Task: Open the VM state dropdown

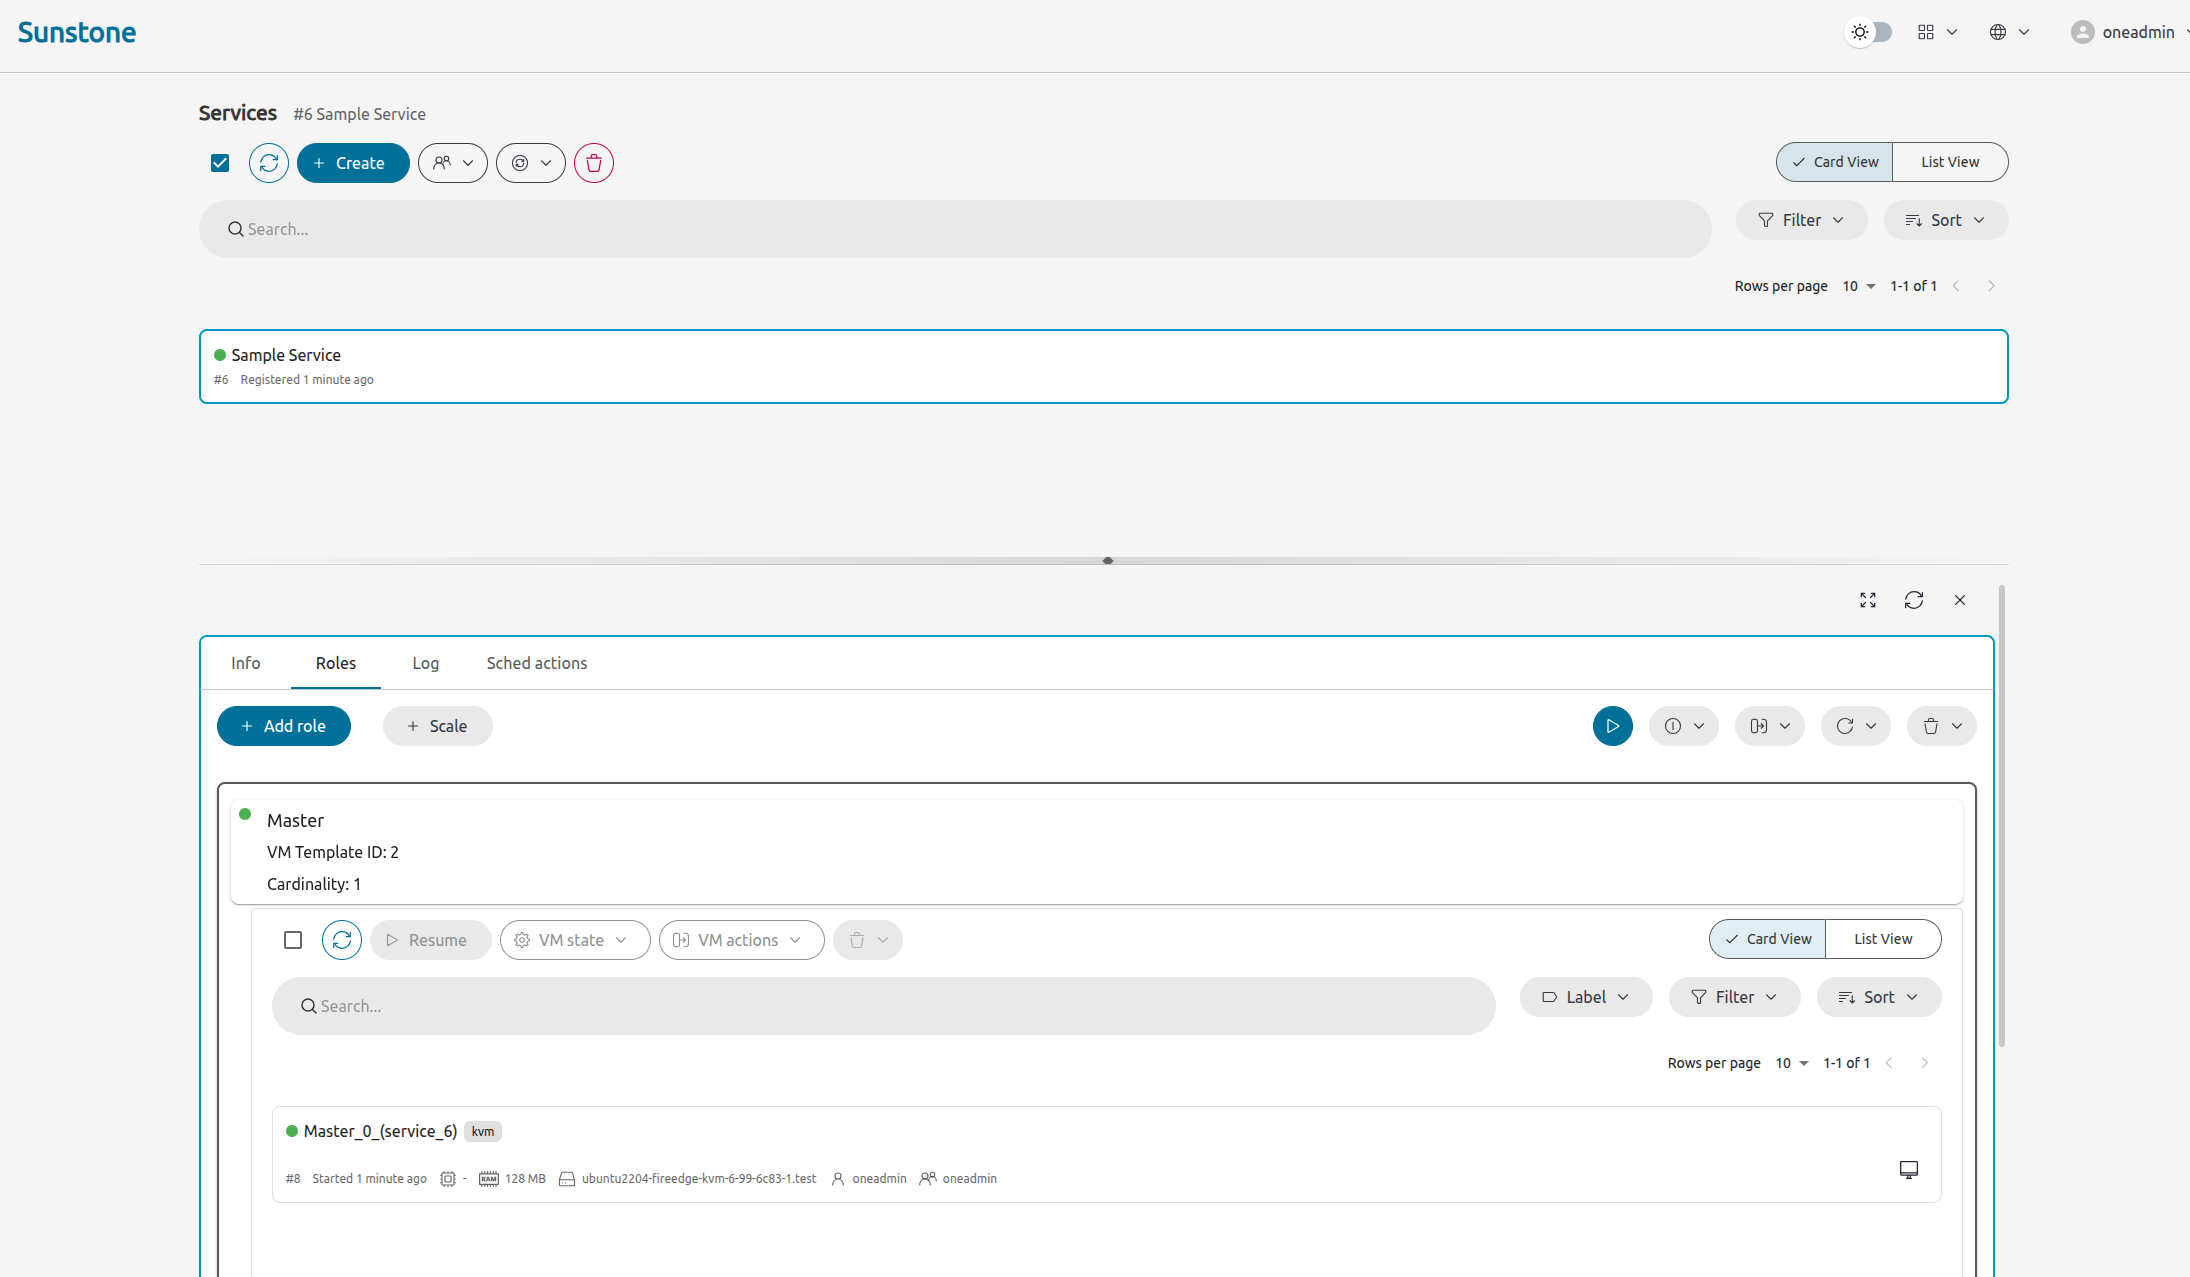Action: 575,940
